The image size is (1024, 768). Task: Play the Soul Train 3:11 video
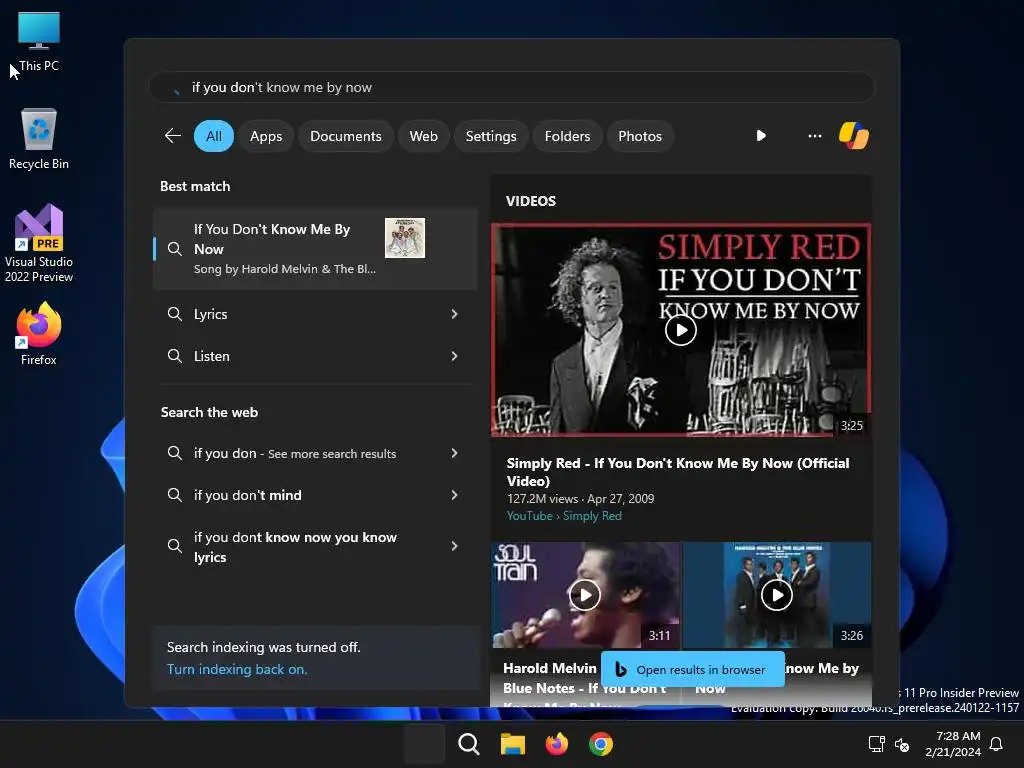coord(584,595)
